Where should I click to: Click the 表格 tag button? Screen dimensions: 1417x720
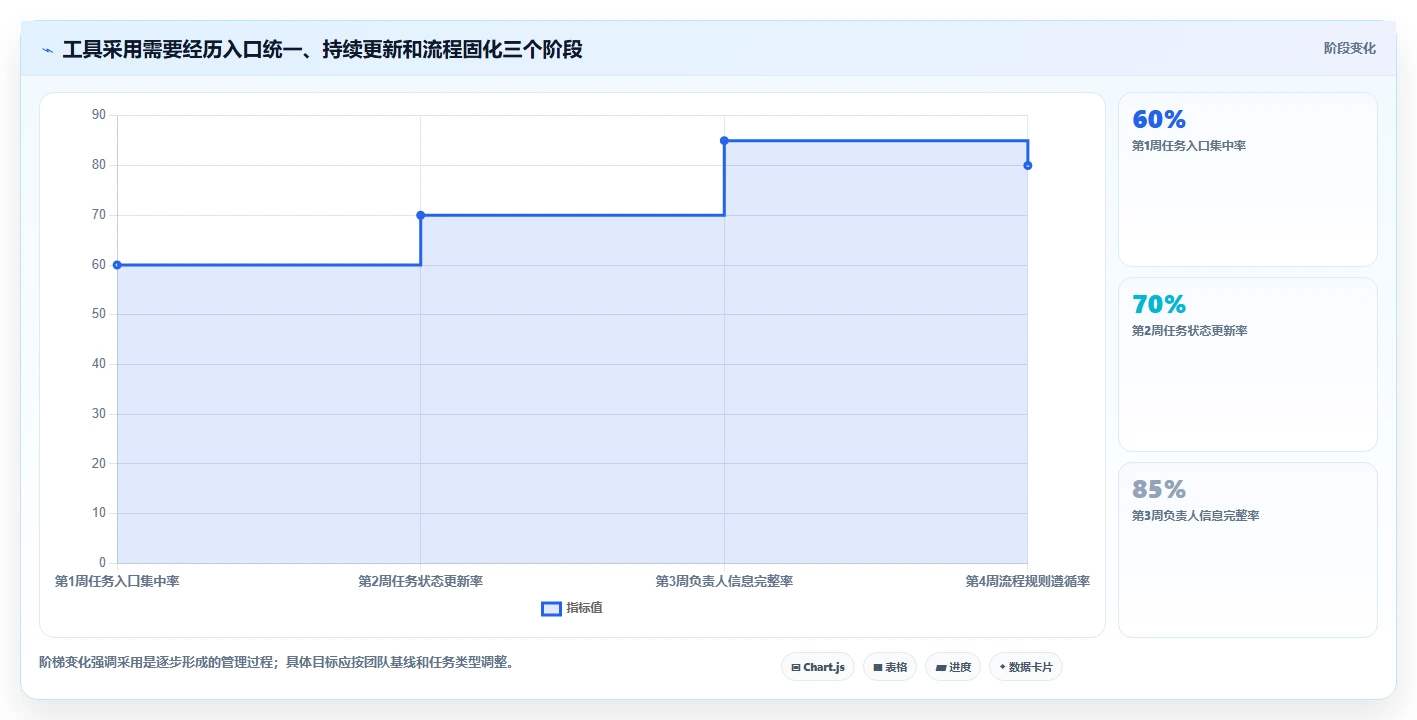(x=890, y=667)
